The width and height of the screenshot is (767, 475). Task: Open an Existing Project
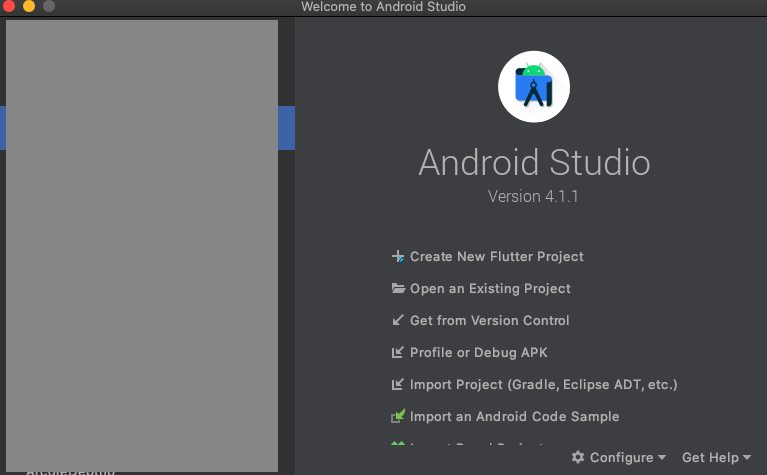490,289
